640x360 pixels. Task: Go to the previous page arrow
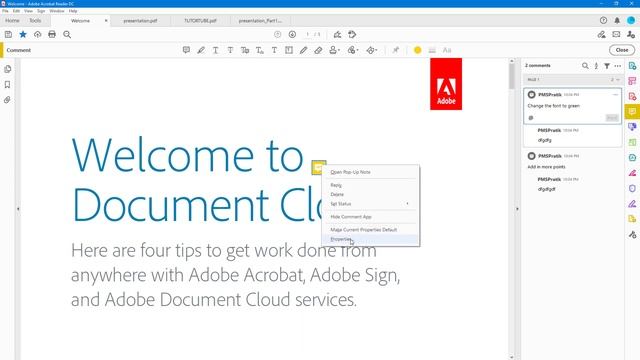(278, 34)
